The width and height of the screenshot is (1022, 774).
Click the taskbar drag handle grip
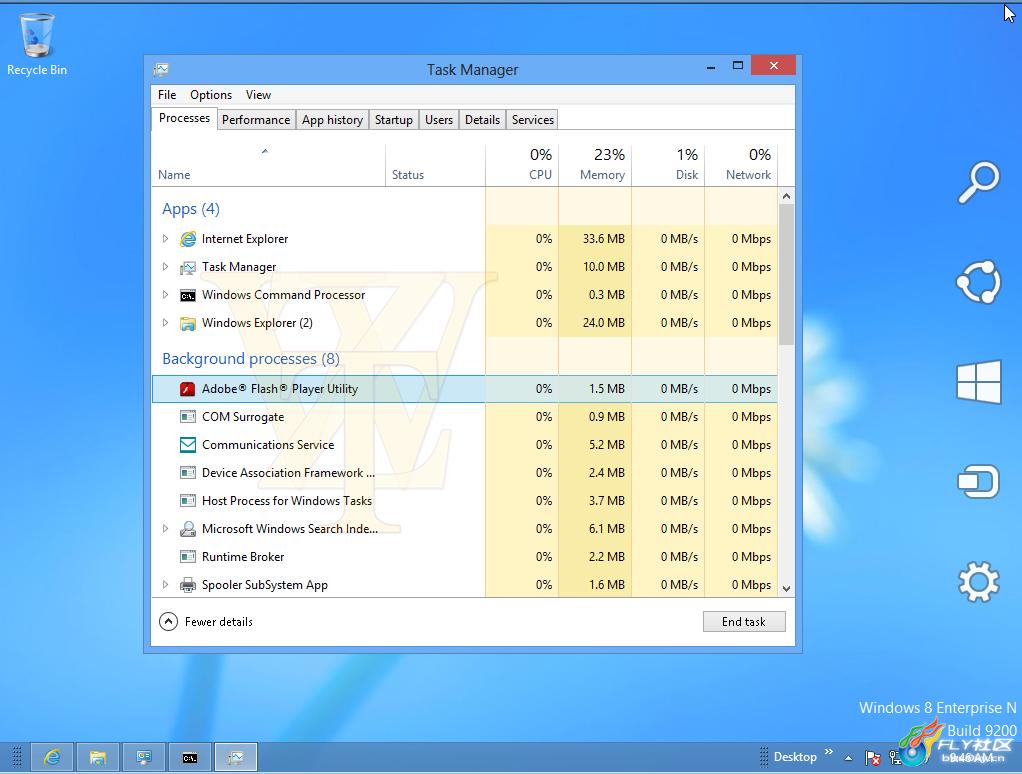click(18, 757)
